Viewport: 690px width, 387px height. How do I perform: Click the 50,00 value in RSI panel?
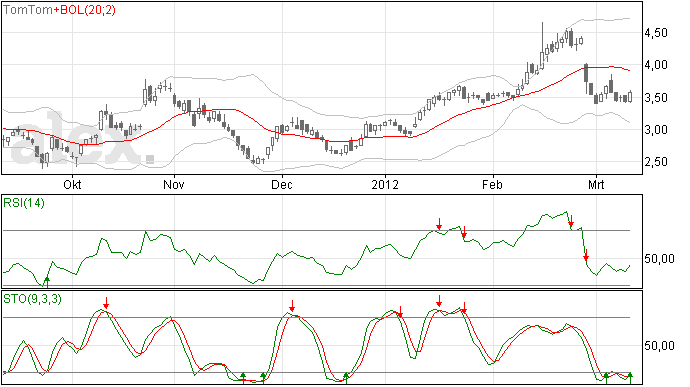(x=659, y=258)
